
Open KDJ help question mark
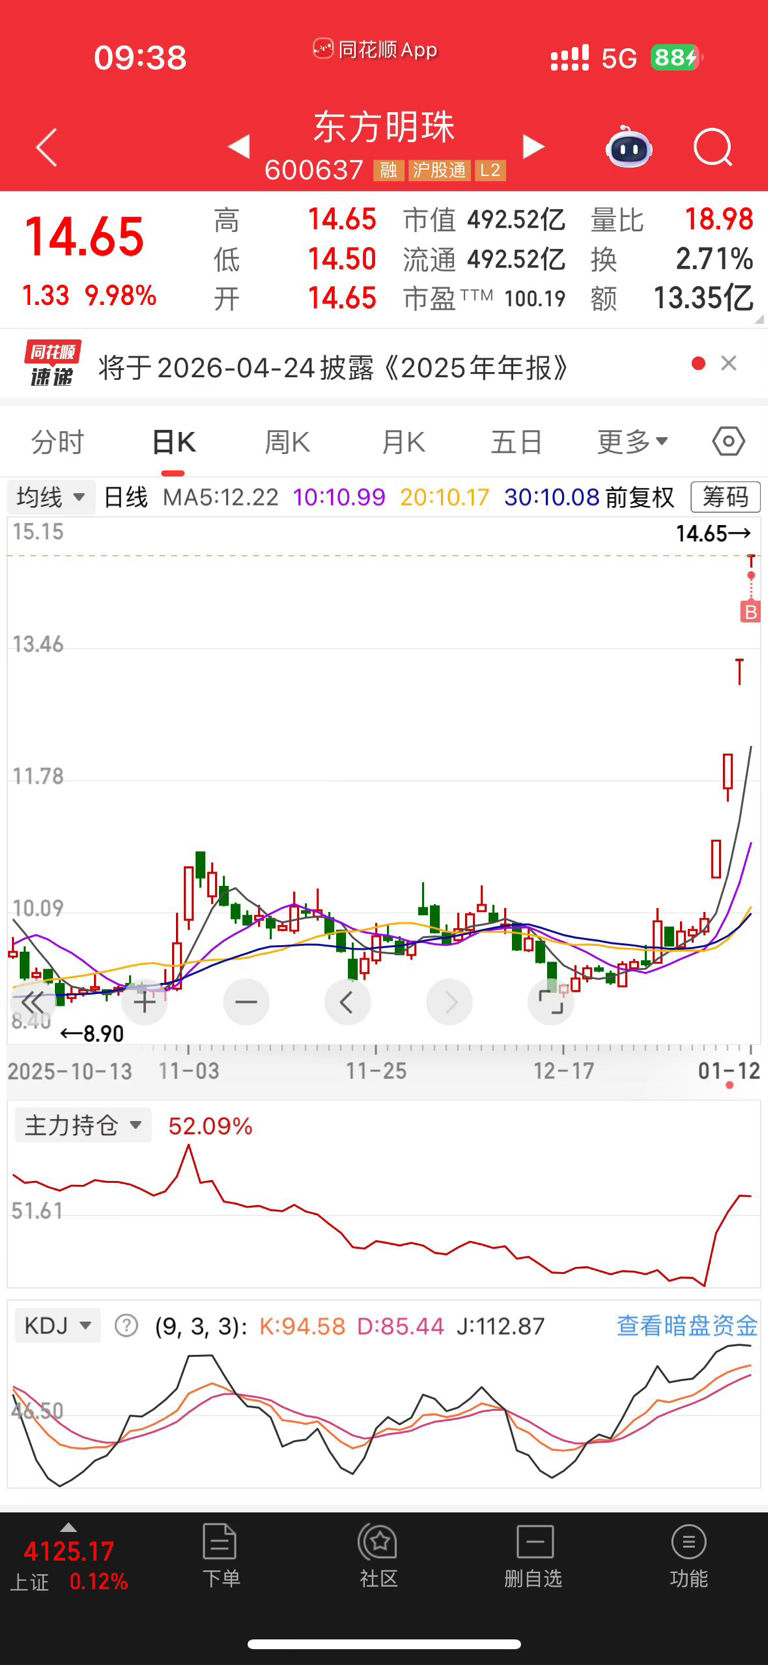coord(126,1326)
